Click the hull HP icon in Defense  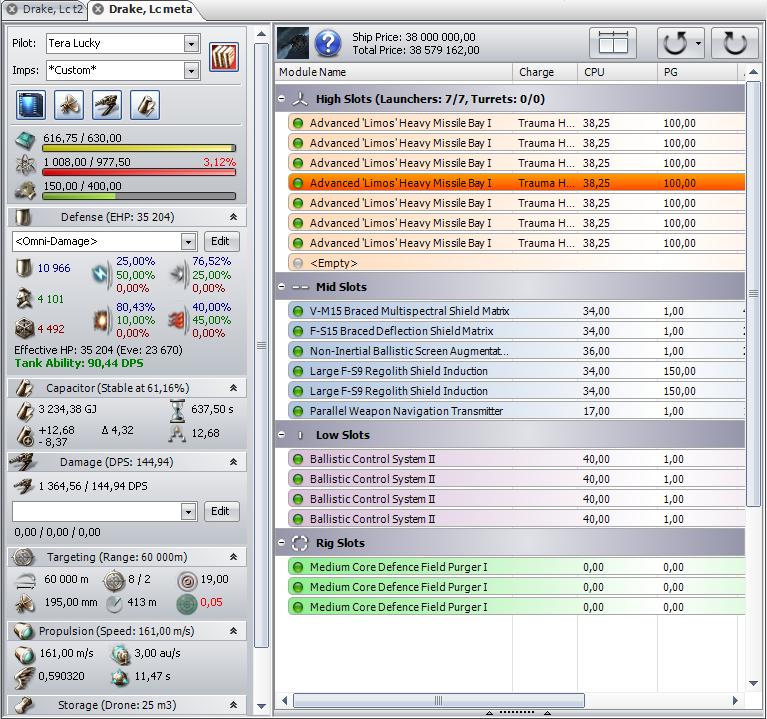(24, 329)
